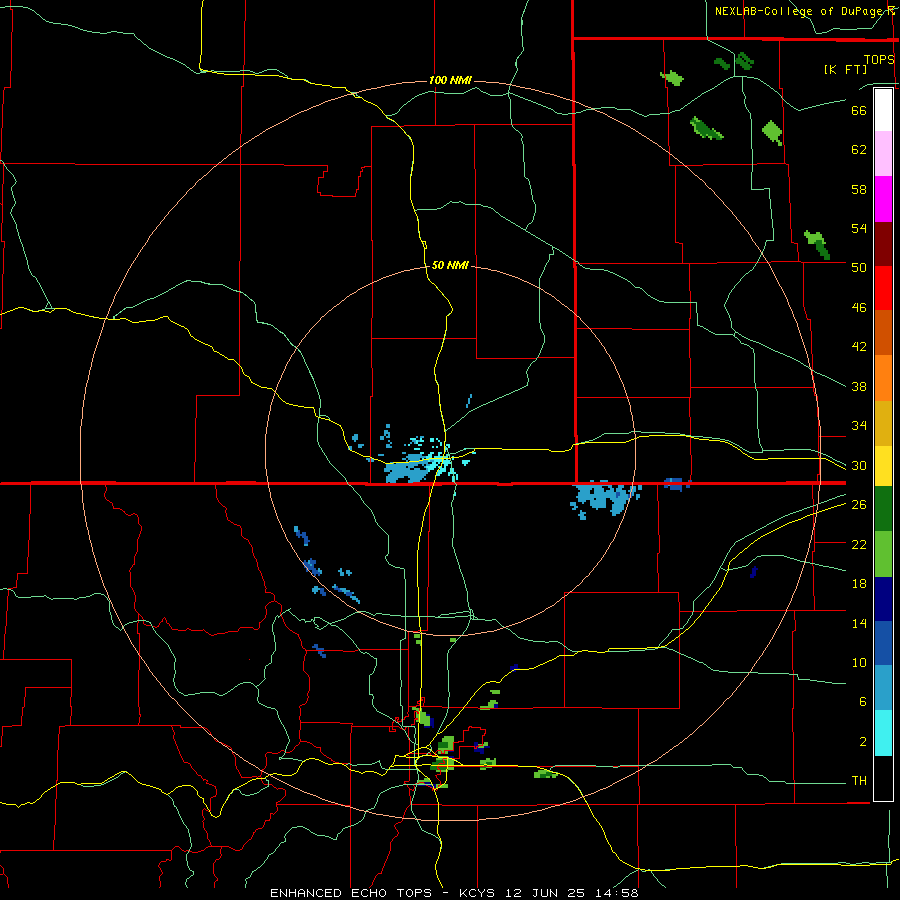Click the '34' legend scale value
900x900 pixels.
coord(859,426)
